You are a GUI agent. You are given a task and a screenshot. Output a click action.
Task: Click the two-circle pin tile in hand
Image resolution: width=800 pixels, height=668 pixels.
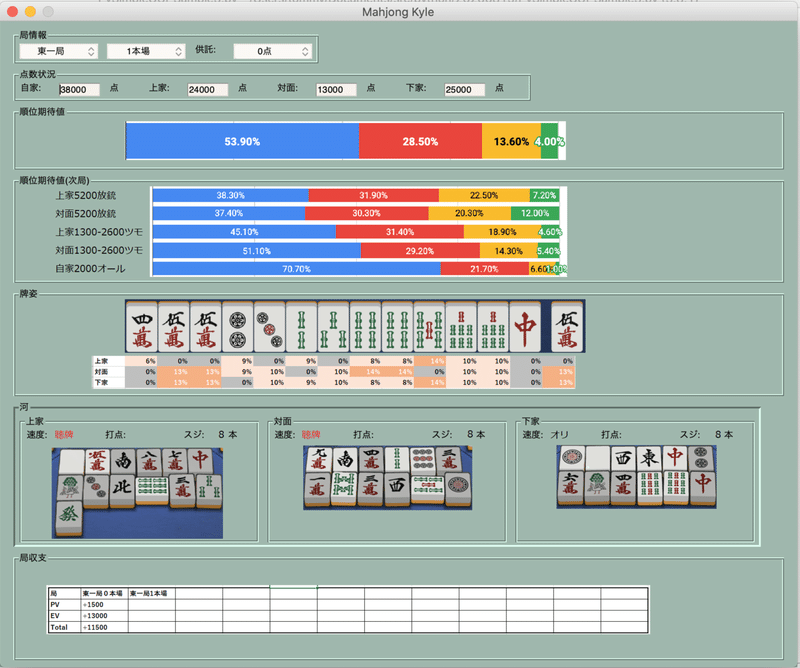(237, 327)
